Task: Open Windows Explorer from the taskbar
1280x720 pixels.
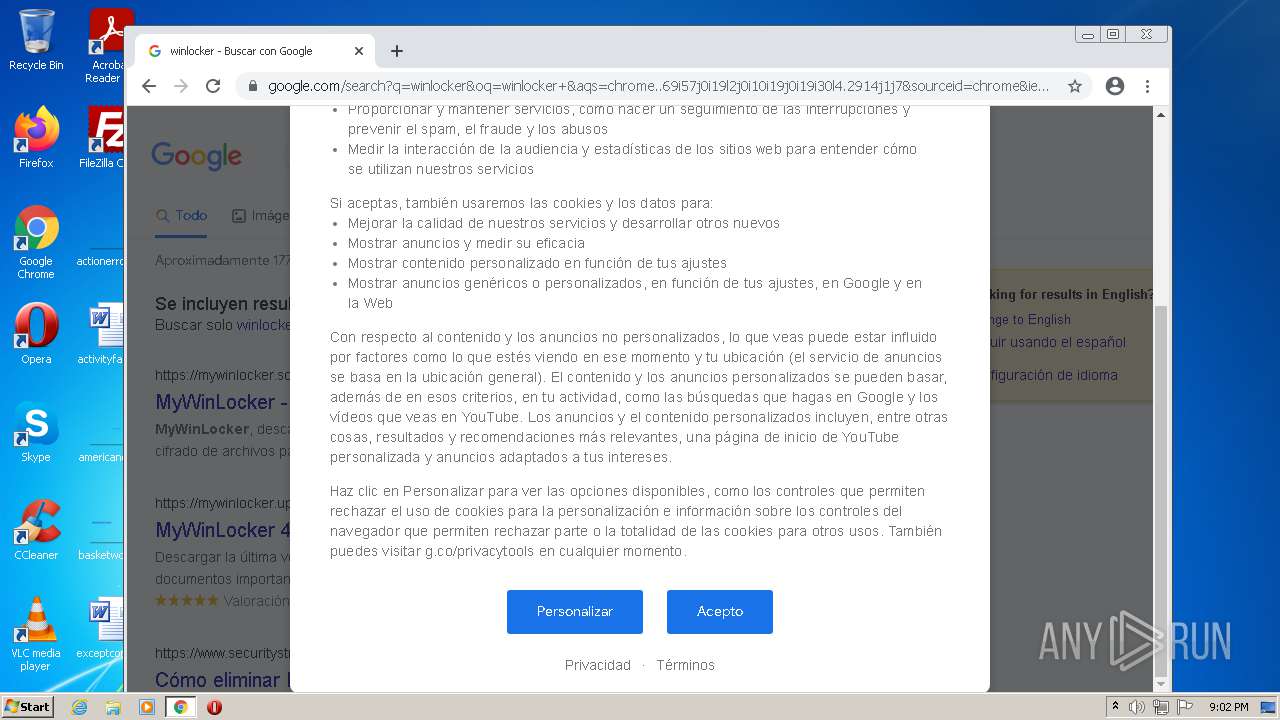Action: coord(113,707)
